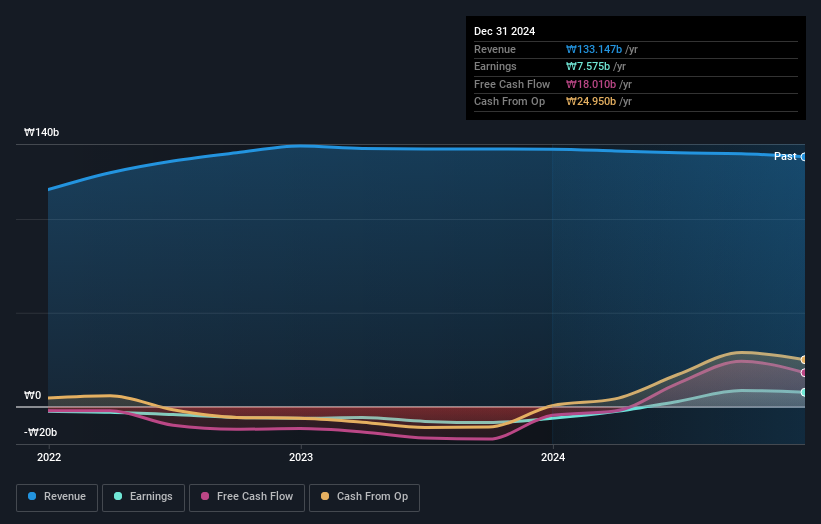Screen dimensions: 821x524
Task: Select the Earnings end-point marker
Action: coord(804,392)
